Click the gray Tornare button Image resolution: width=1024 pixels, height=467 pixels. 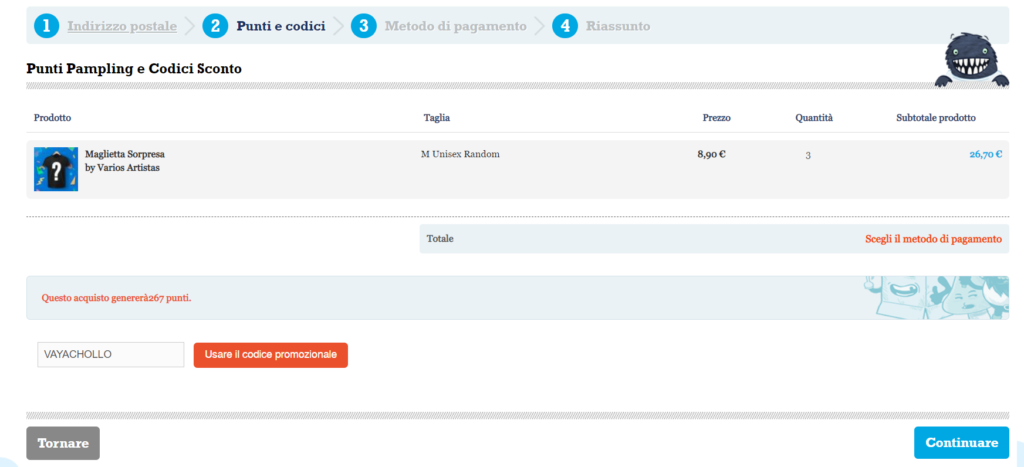63,443
